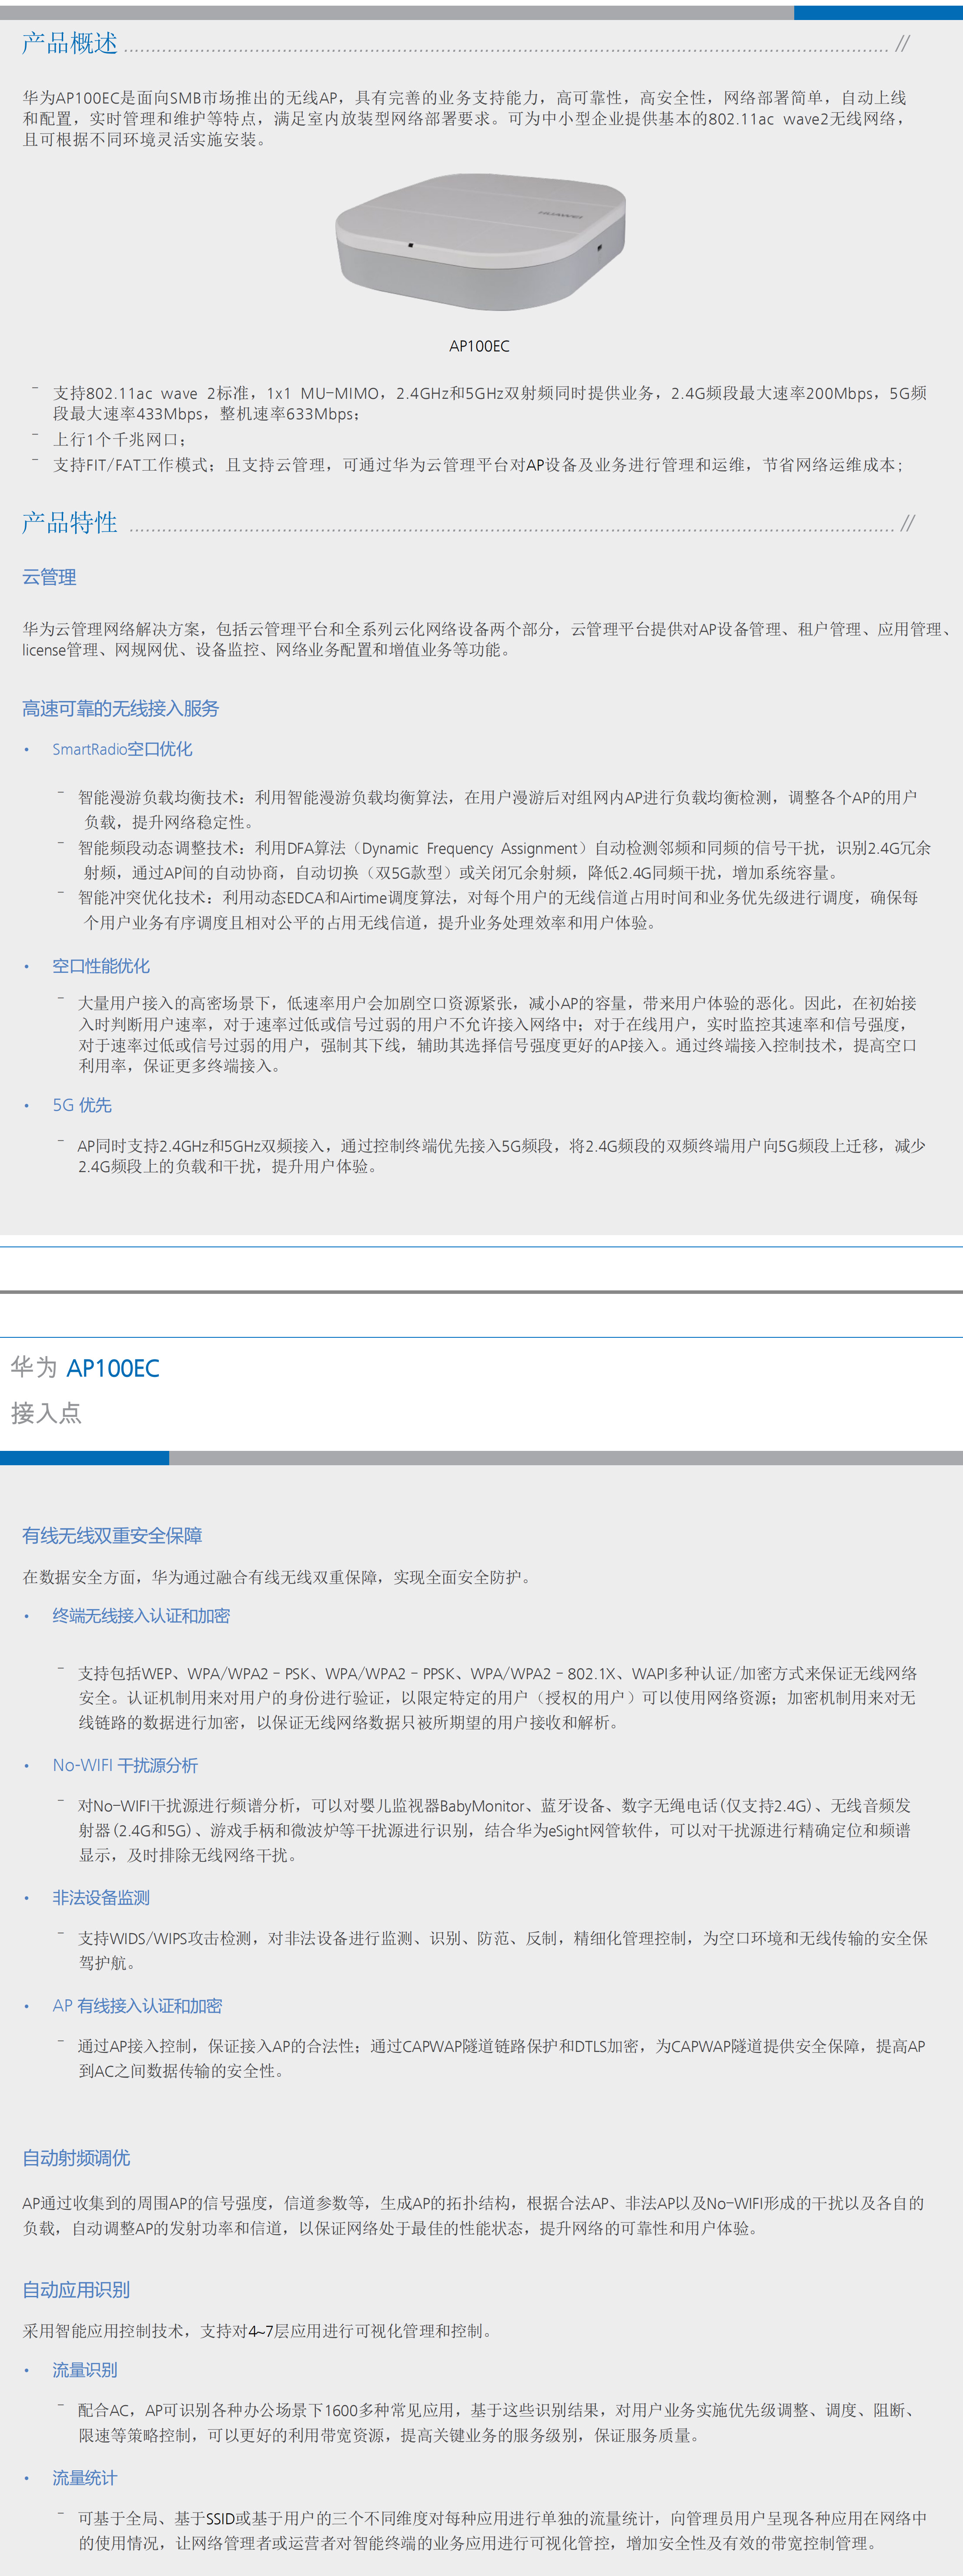Select the AP 有线接入认证和加密 heading
Screen dimensions: 963x2576
pyautogui.click(x=137, y=2005)
